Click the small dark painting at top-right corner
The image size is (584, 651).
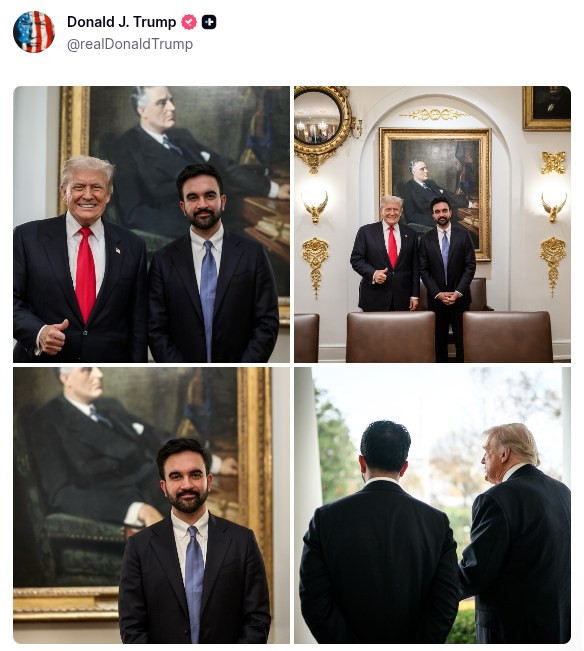point(547,108)
